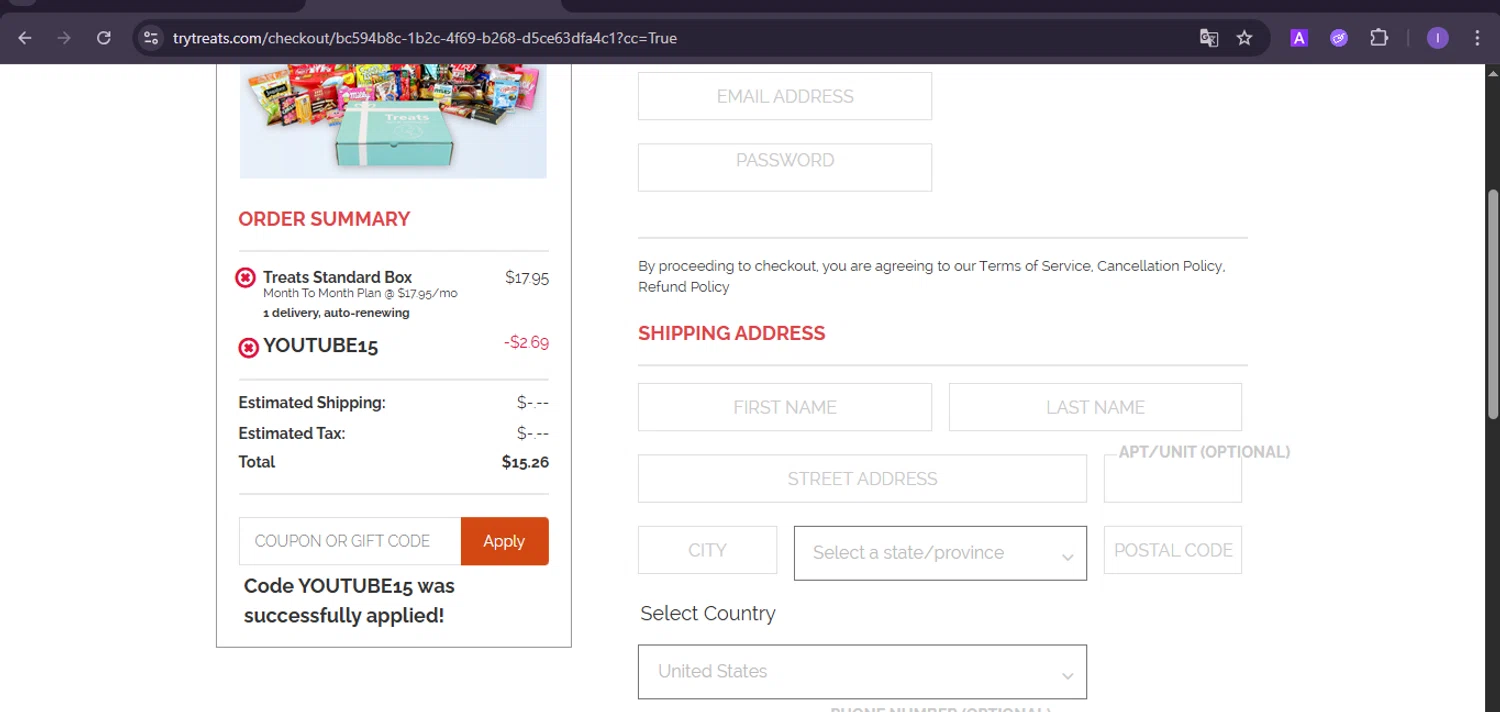1500x712 pixels.
Task: Open site information icon in address bar
Action: [151, 38]
